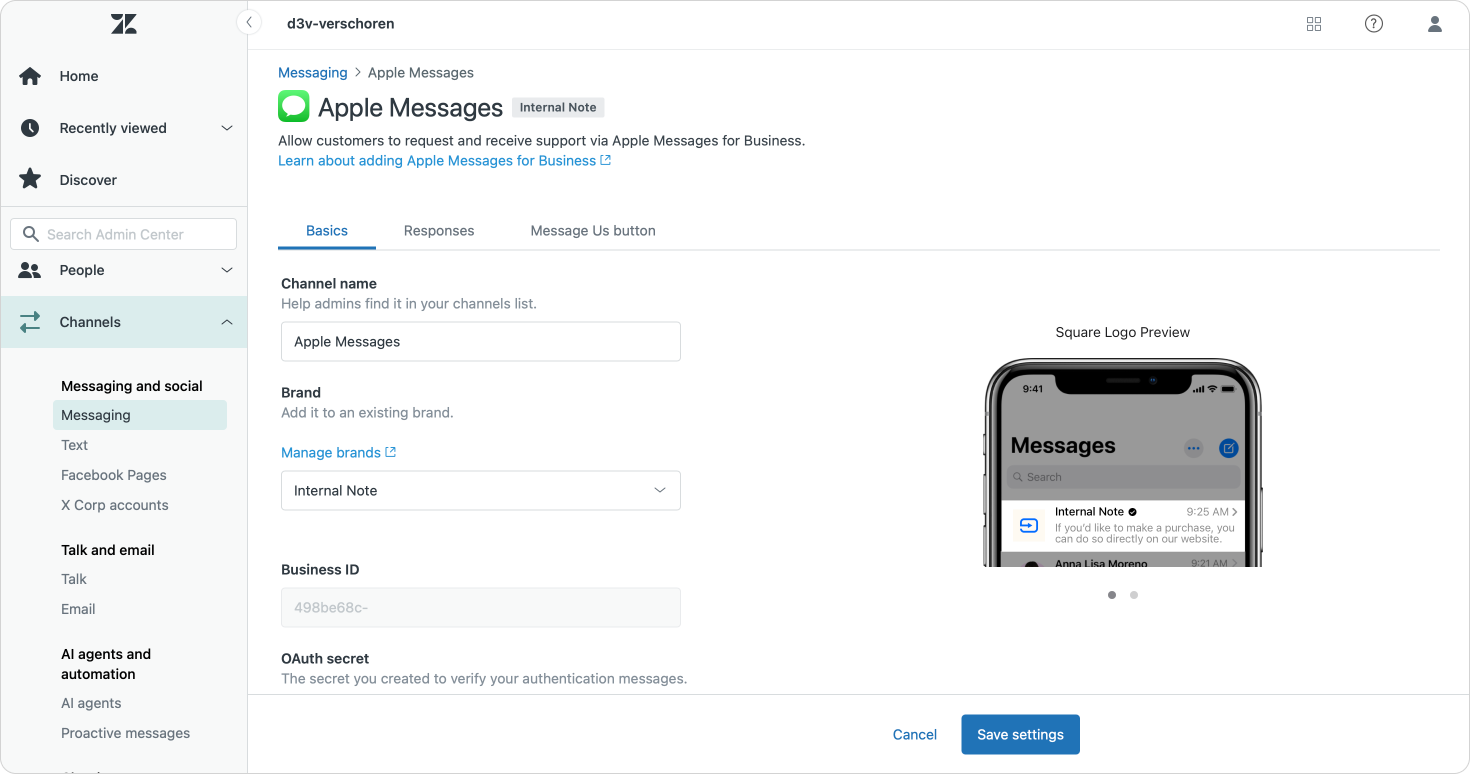Click the Recently viewed clock icon
1470x774 pixels.
30,128
